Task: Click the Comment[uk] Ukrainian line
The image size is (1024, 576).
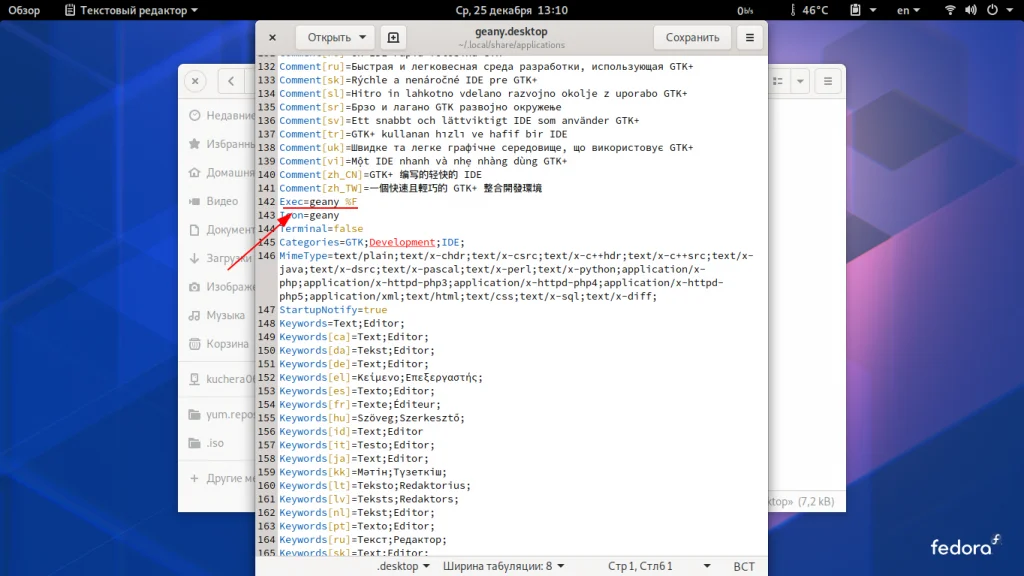Action: [x=486, y=148]
